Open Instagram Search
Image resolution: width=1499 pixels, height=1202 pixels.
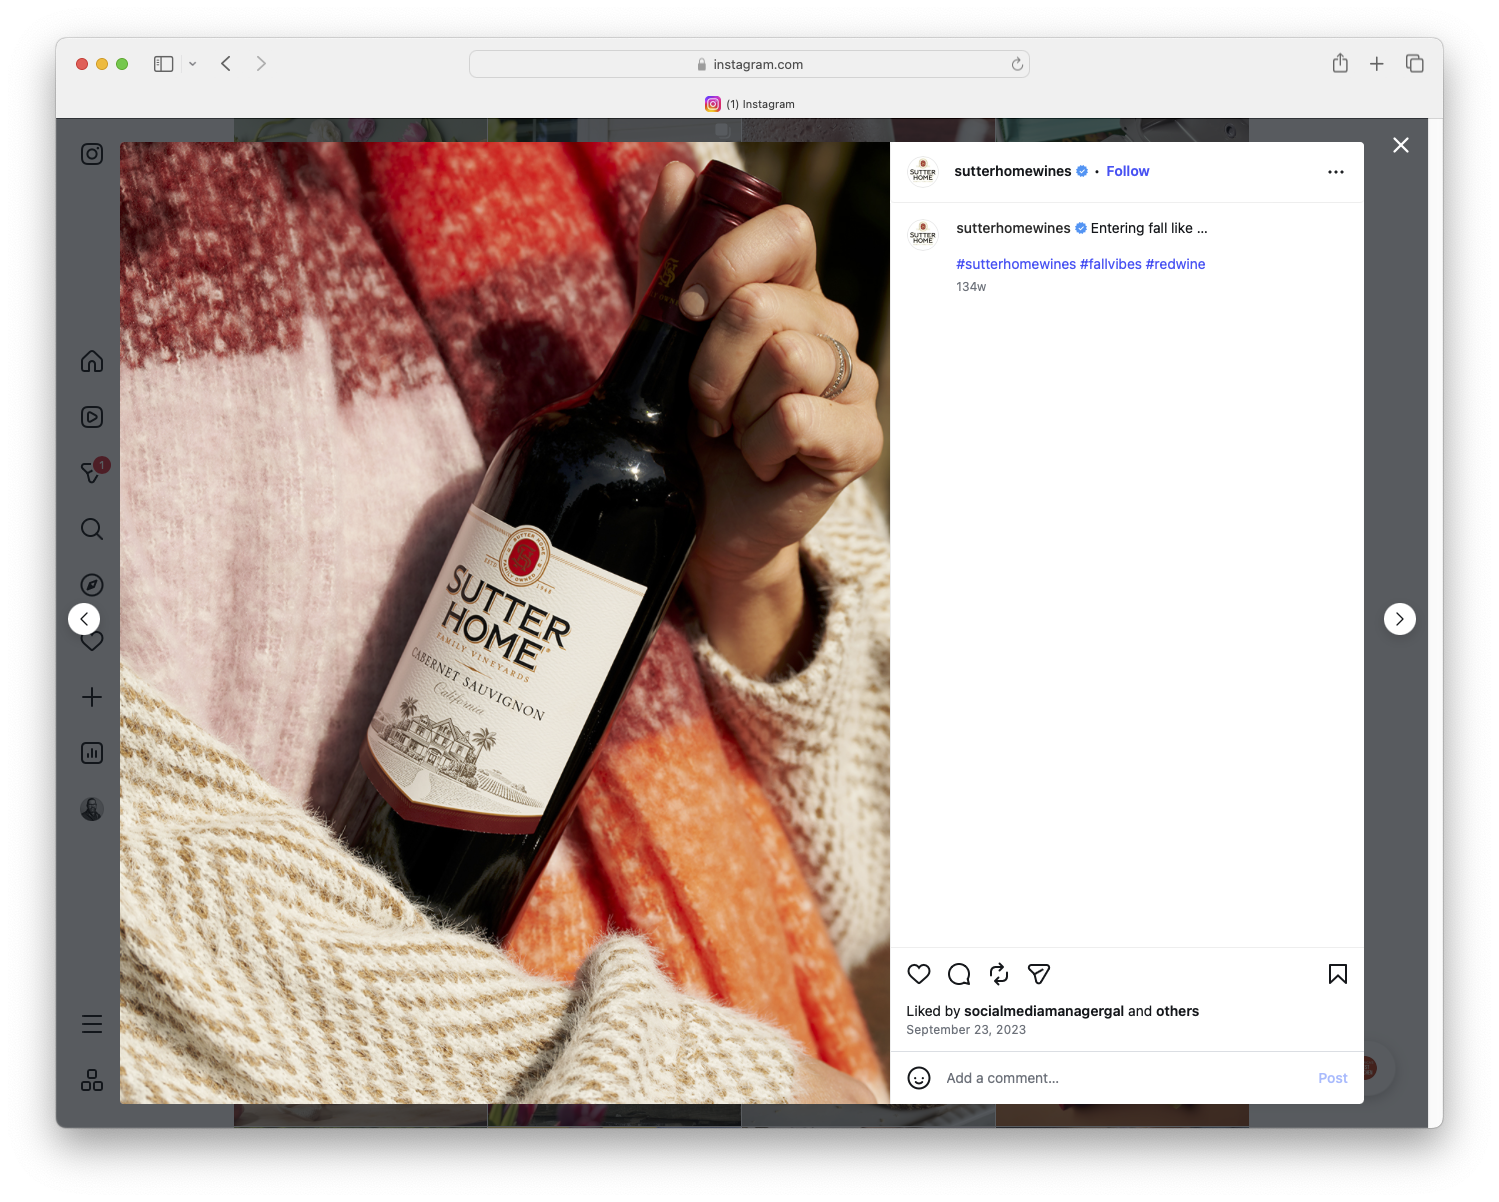point(91,529)
